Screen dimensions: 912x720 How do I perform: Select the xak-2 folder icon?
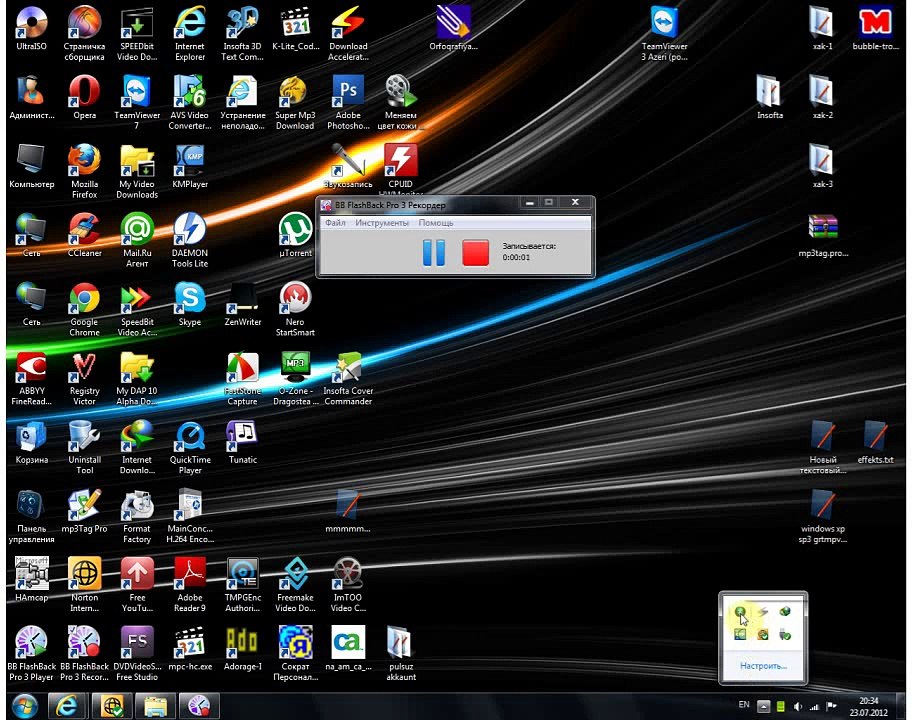pos(822,98)
